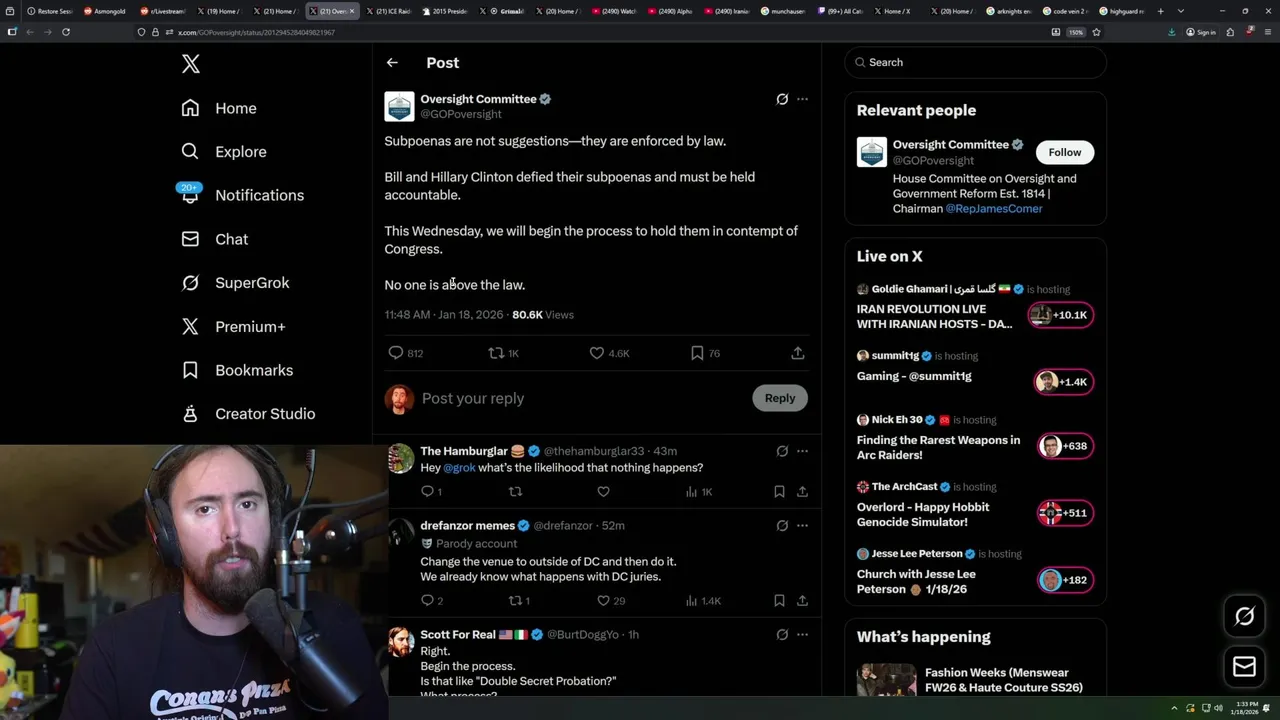Image resolution: width=1280 pixels, height=720 pixels.
Task: Open the more options menu on the main post
Action: pos(802,99)
